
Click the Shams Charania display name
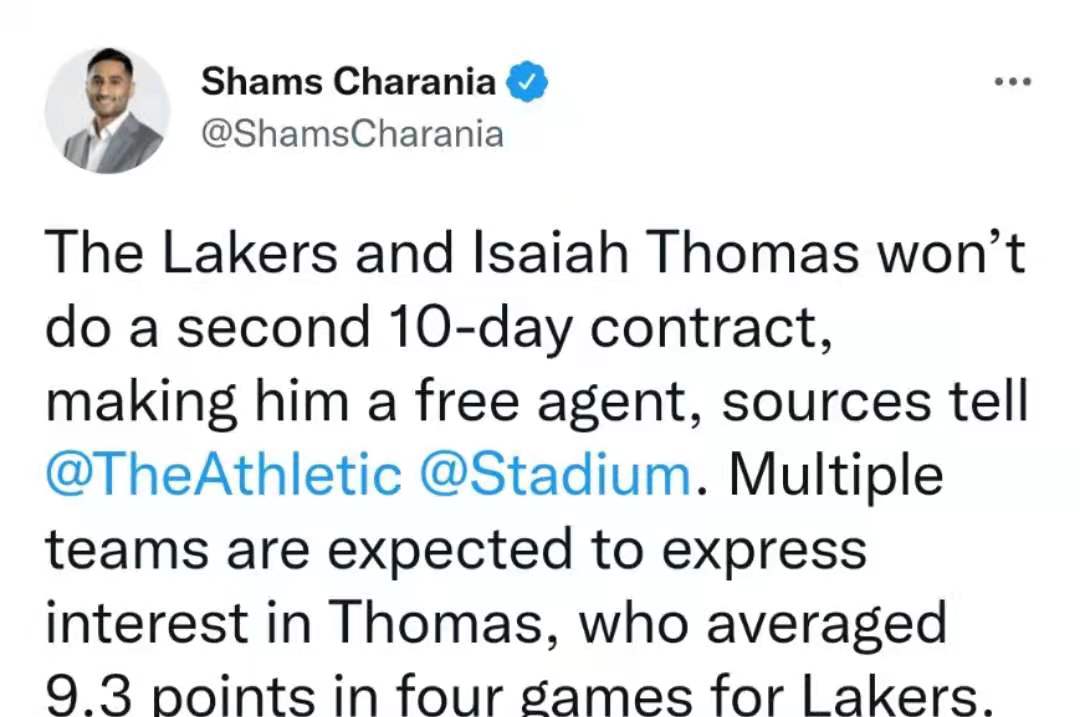coord(349,81)
